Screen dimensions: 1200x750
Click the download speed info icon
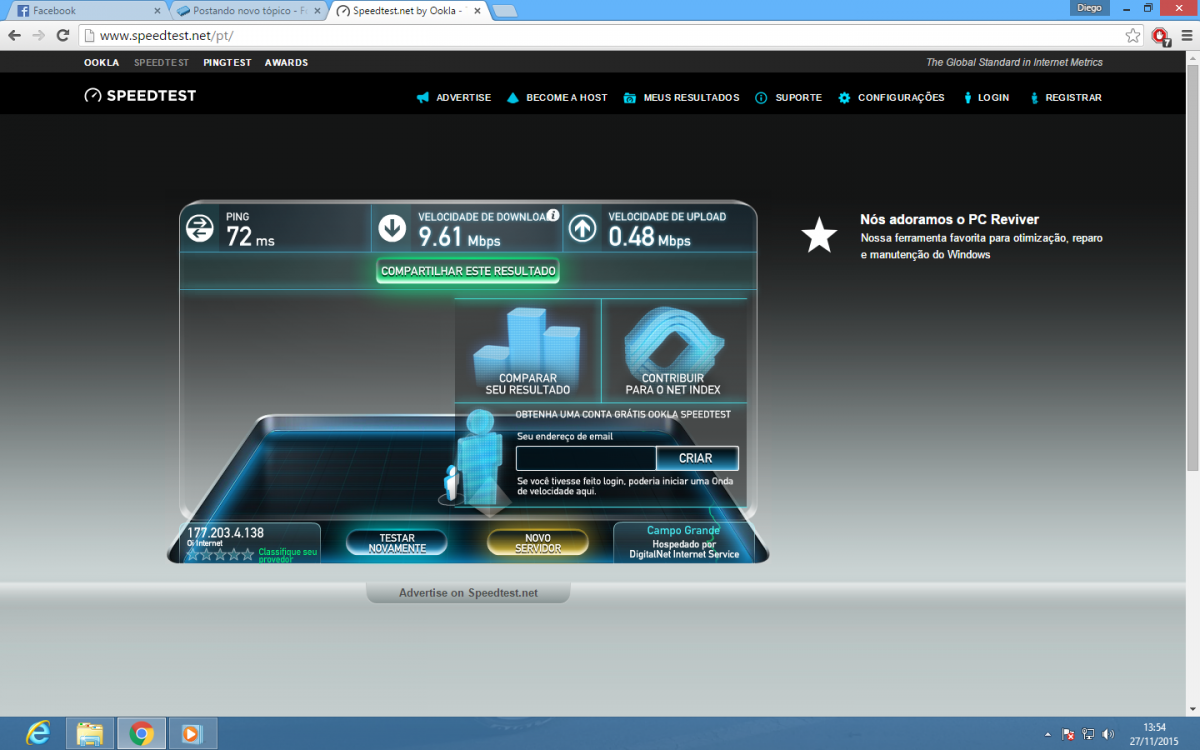click(x=552, y=215)
